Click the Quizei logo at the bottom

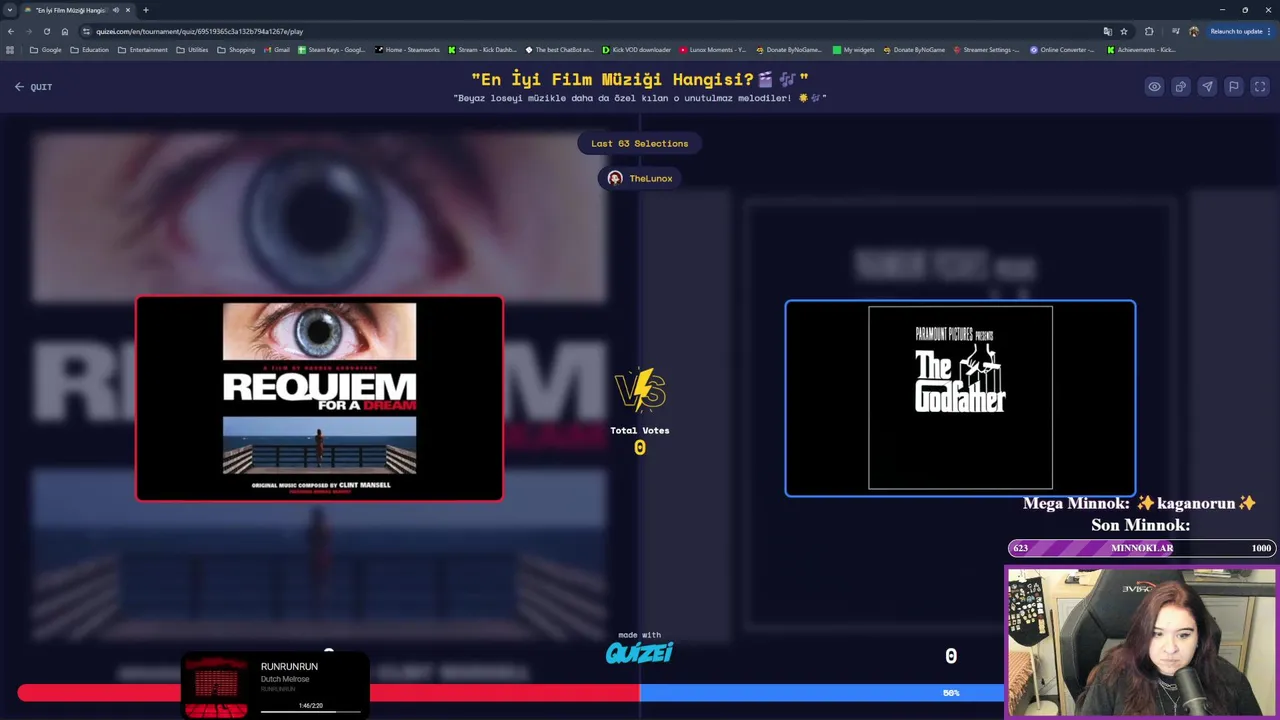point(639,652)
